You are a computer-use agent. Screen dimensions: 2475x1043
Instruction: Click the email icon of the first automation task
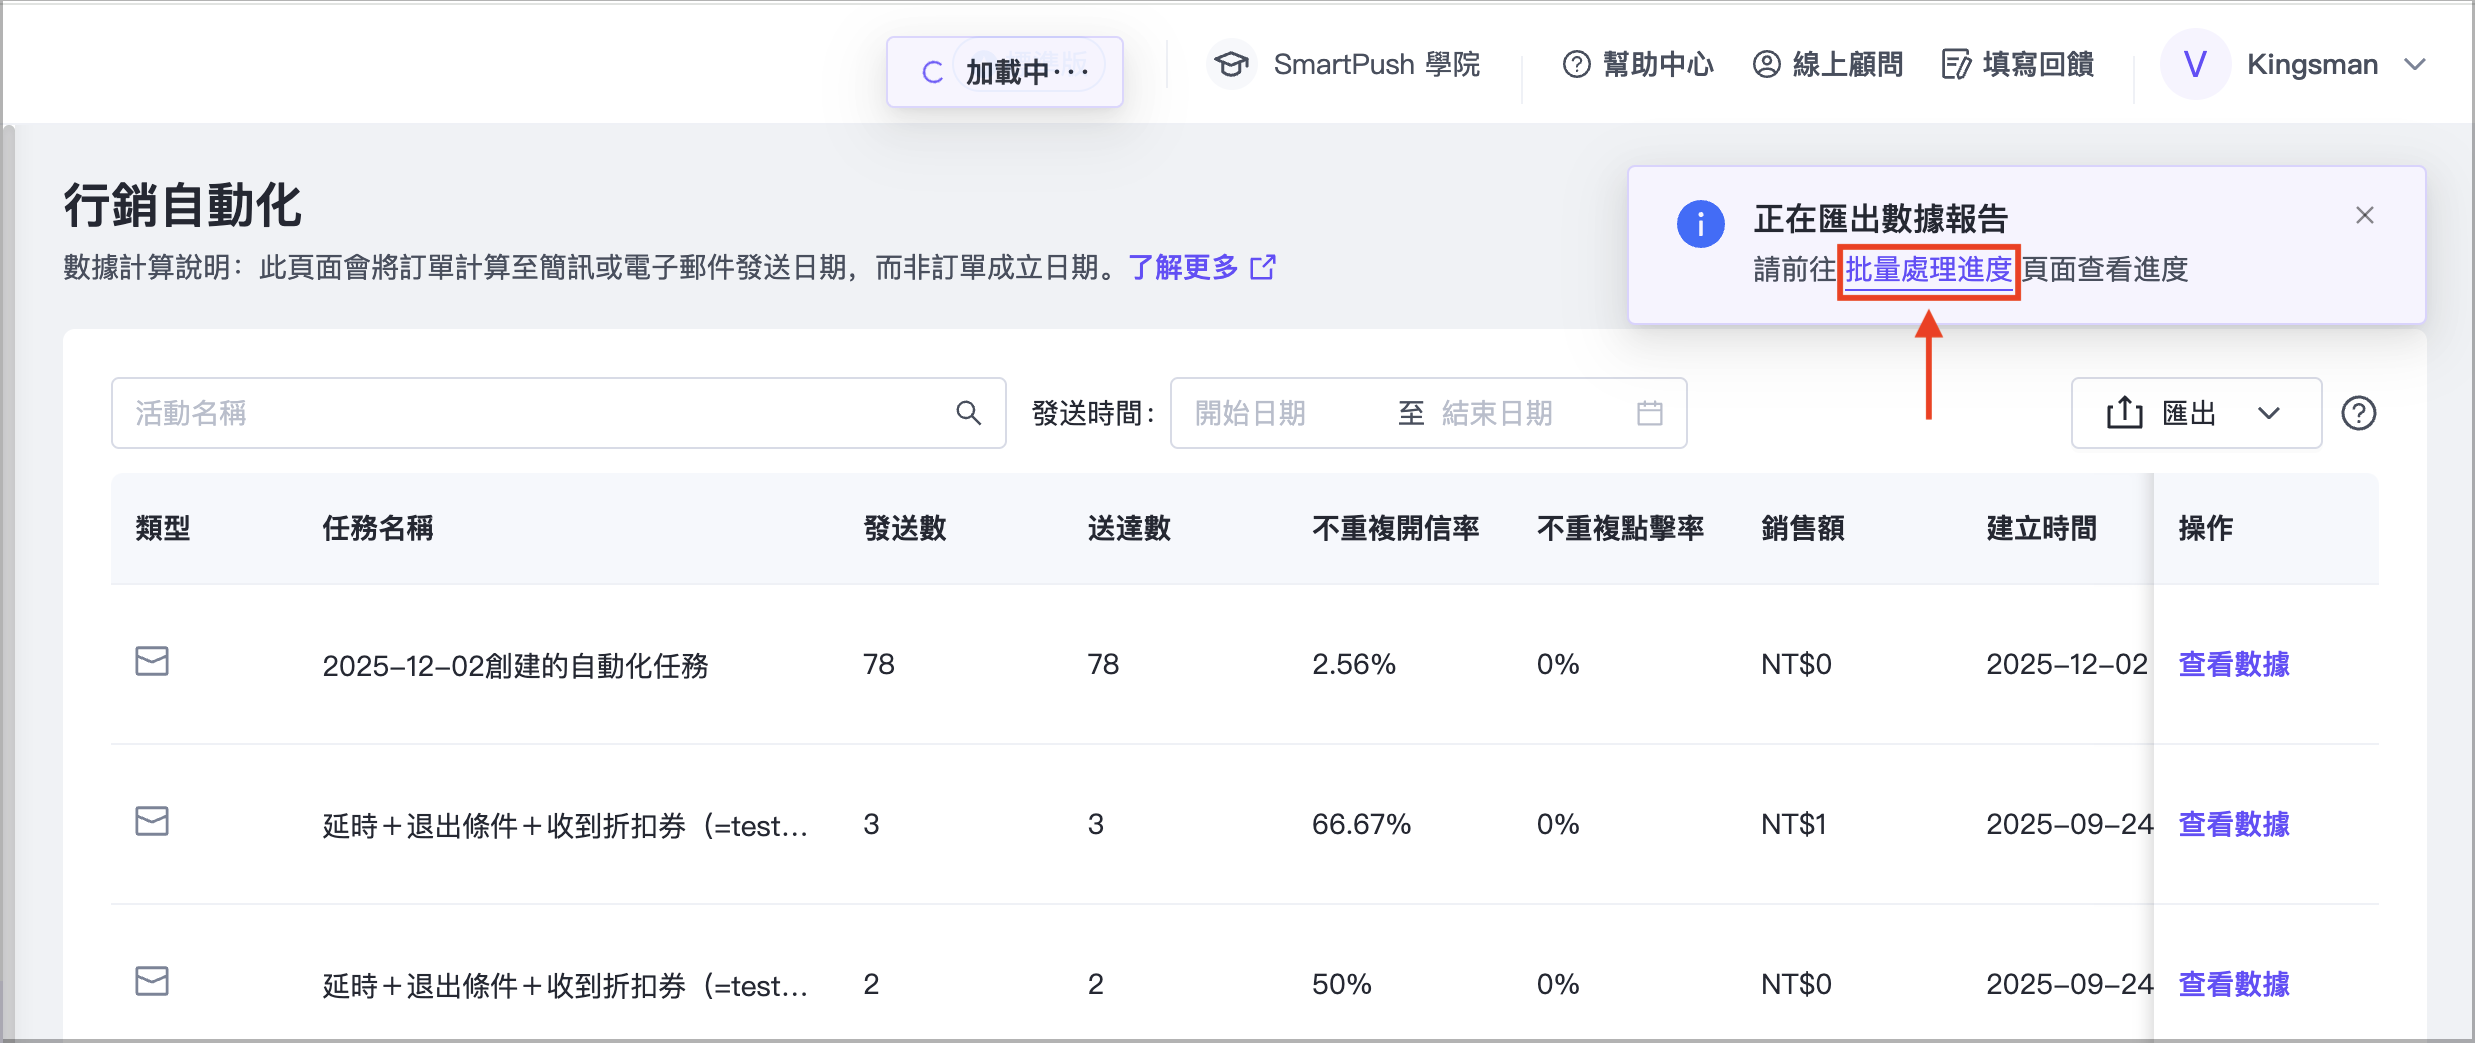click(x=152, y=661)
